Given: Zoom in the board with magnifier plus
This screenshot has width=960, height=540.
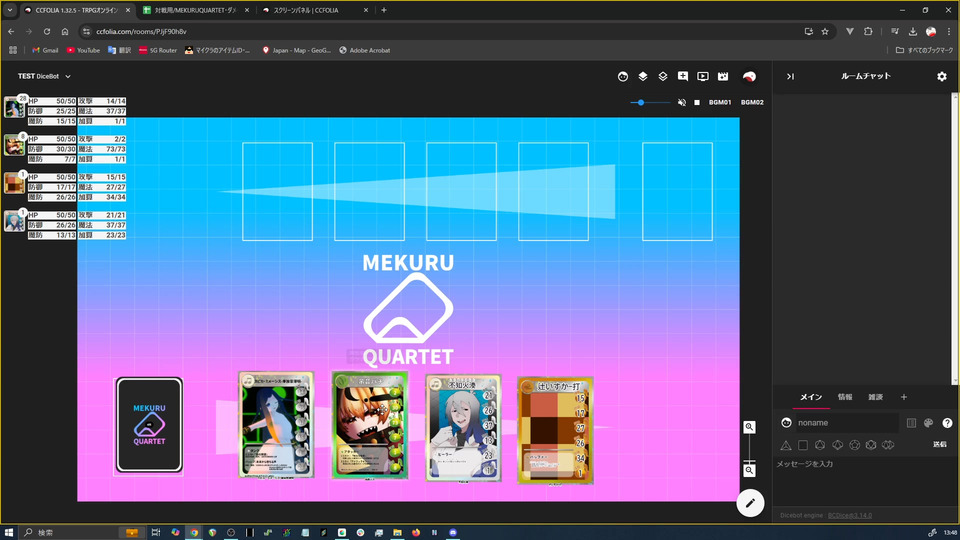Looking at the screenshot, I should [x=749, y=427].
